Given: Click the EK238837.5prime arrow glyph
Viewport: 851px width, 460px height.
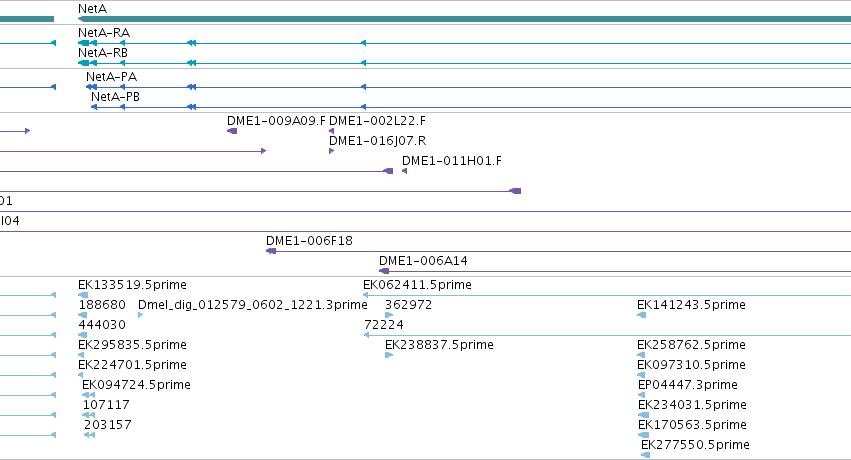Looking at the screenshot, I should point(389,355).
